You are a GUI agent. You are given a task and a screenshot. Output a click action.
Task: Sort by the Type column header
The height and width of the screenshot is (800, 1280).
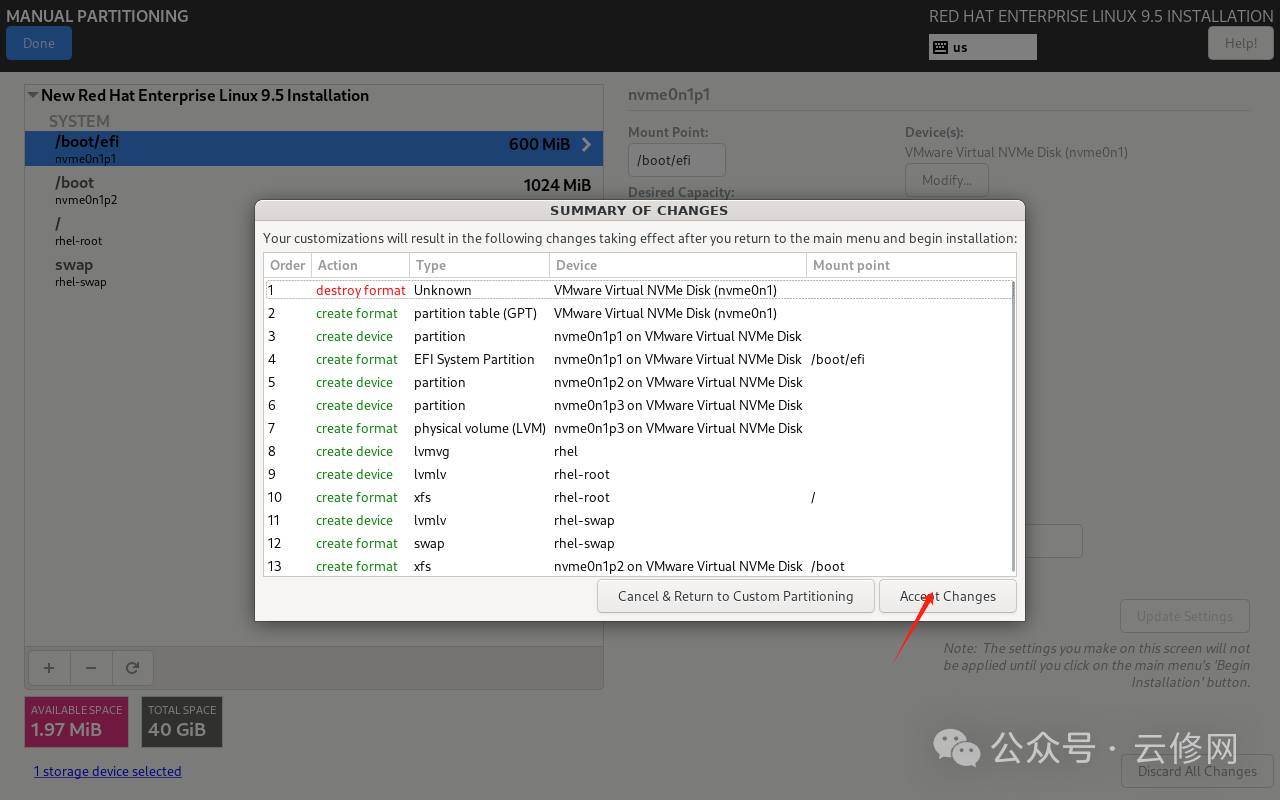tap(479, 265)
